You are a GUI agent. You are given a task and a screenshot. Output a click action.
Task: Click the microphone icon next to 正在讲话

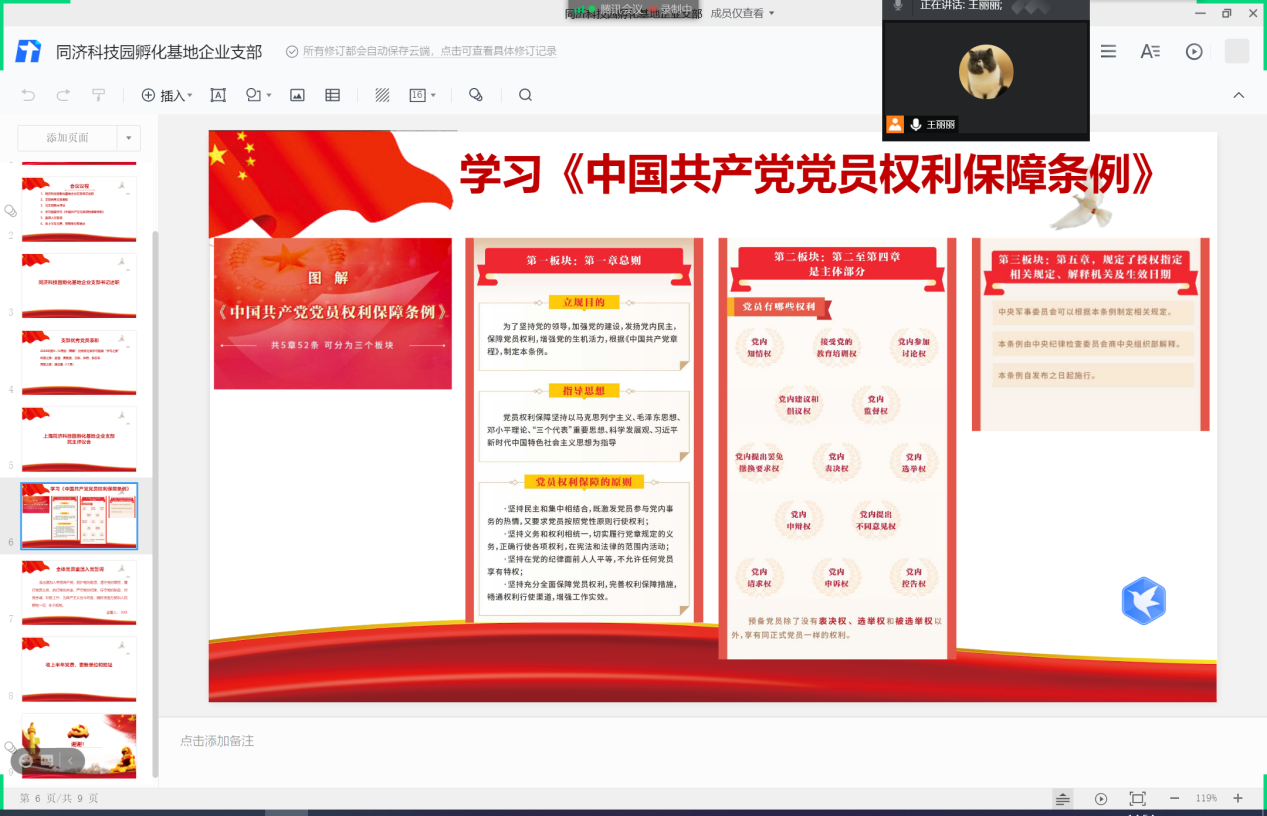click(x=898, y=5)
